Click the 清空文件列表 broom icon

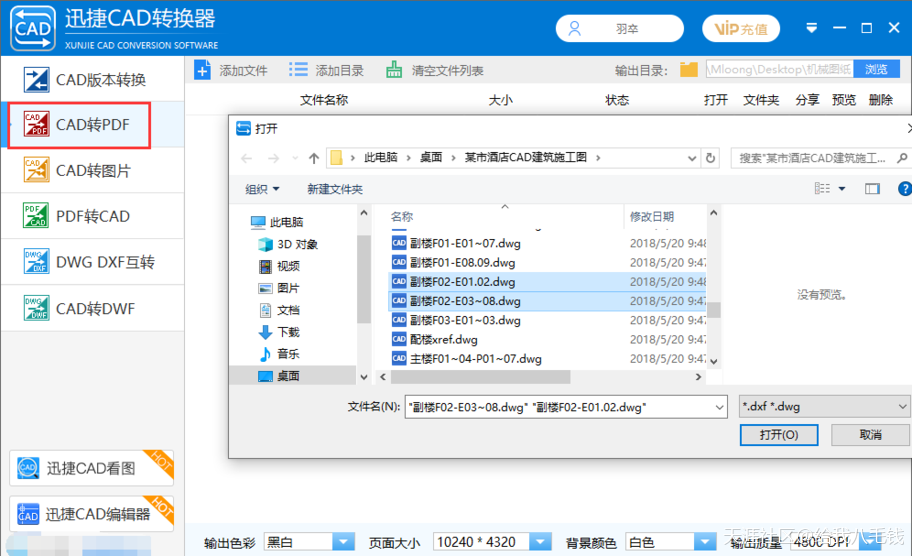[394, 70]
